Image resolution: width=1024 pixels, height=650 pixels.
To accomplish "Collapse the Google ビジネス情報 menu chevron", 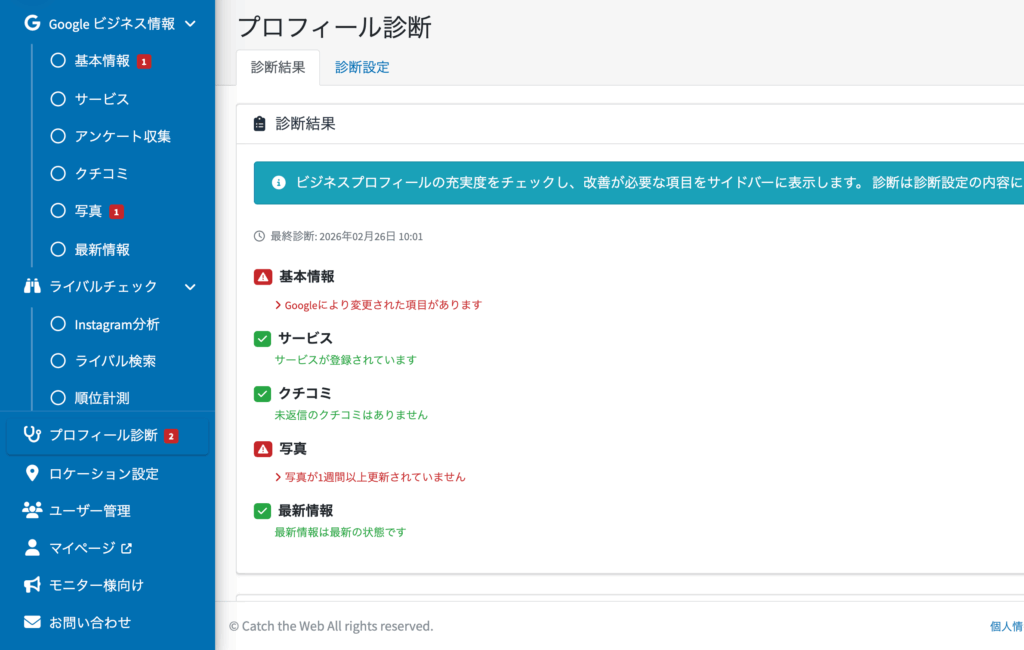I will coord(190,23).
